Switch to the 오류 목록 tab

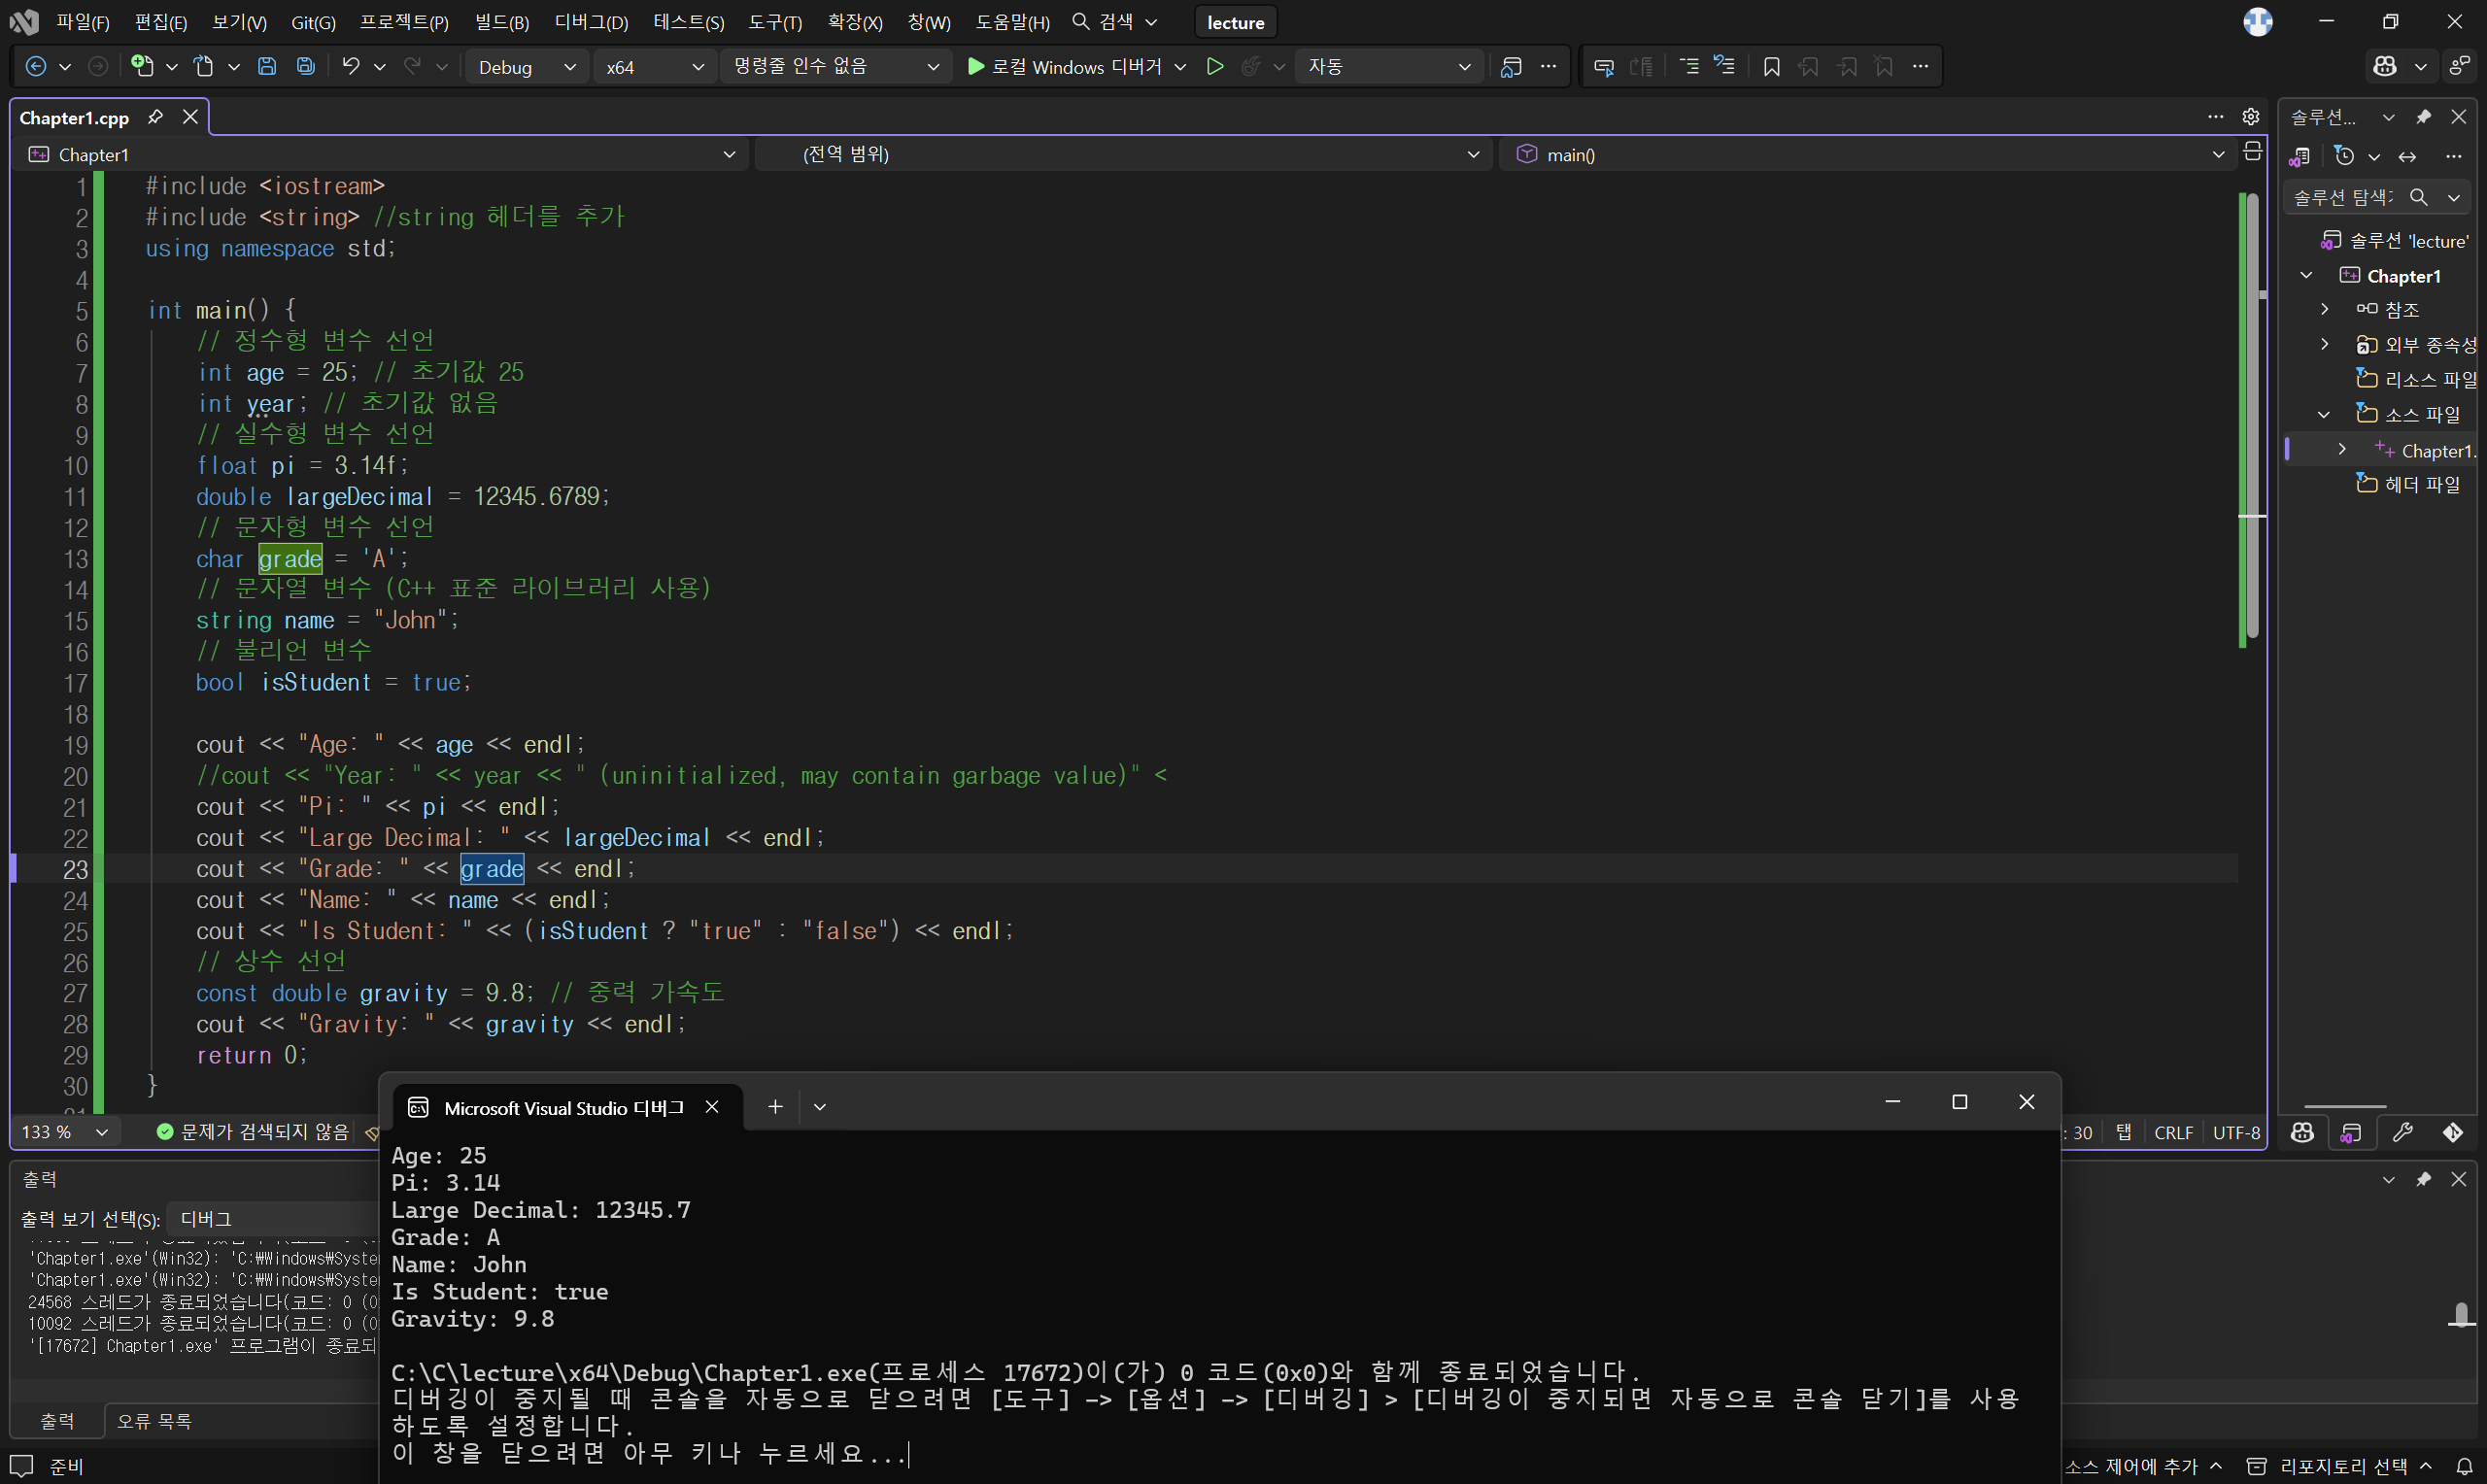pos(154,1421)
